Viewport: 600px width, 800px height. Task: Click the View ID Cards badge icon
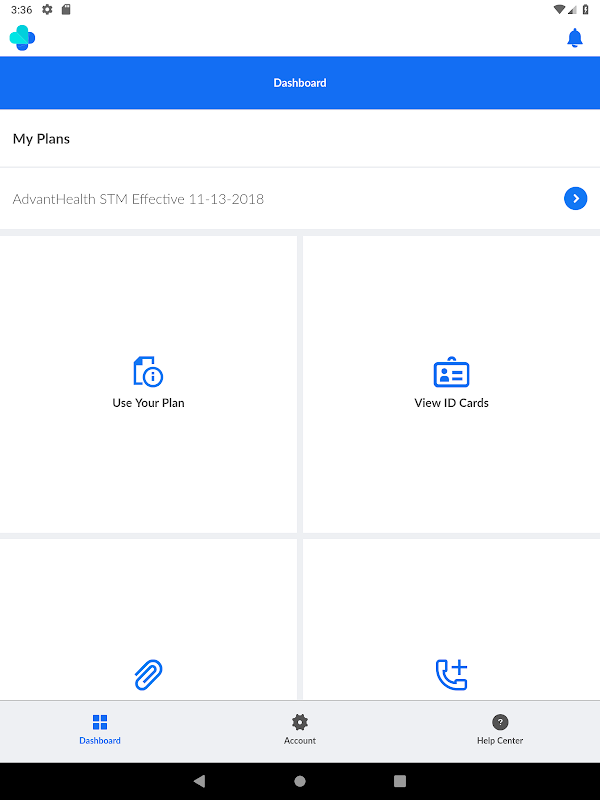tap(452, 371)
